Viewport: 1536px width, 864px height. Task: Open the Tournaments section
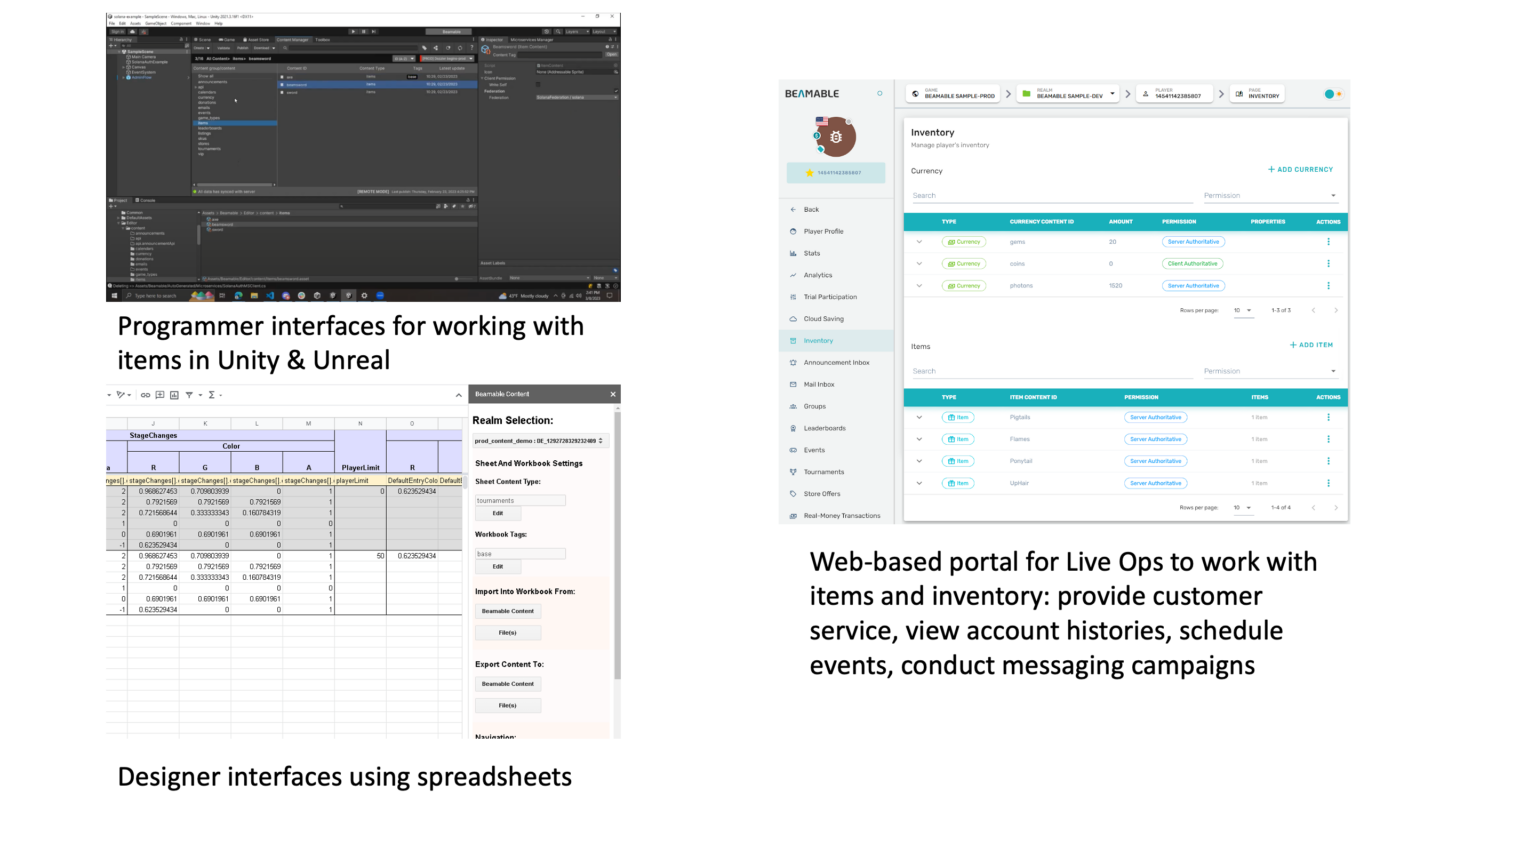pos(825,471)
